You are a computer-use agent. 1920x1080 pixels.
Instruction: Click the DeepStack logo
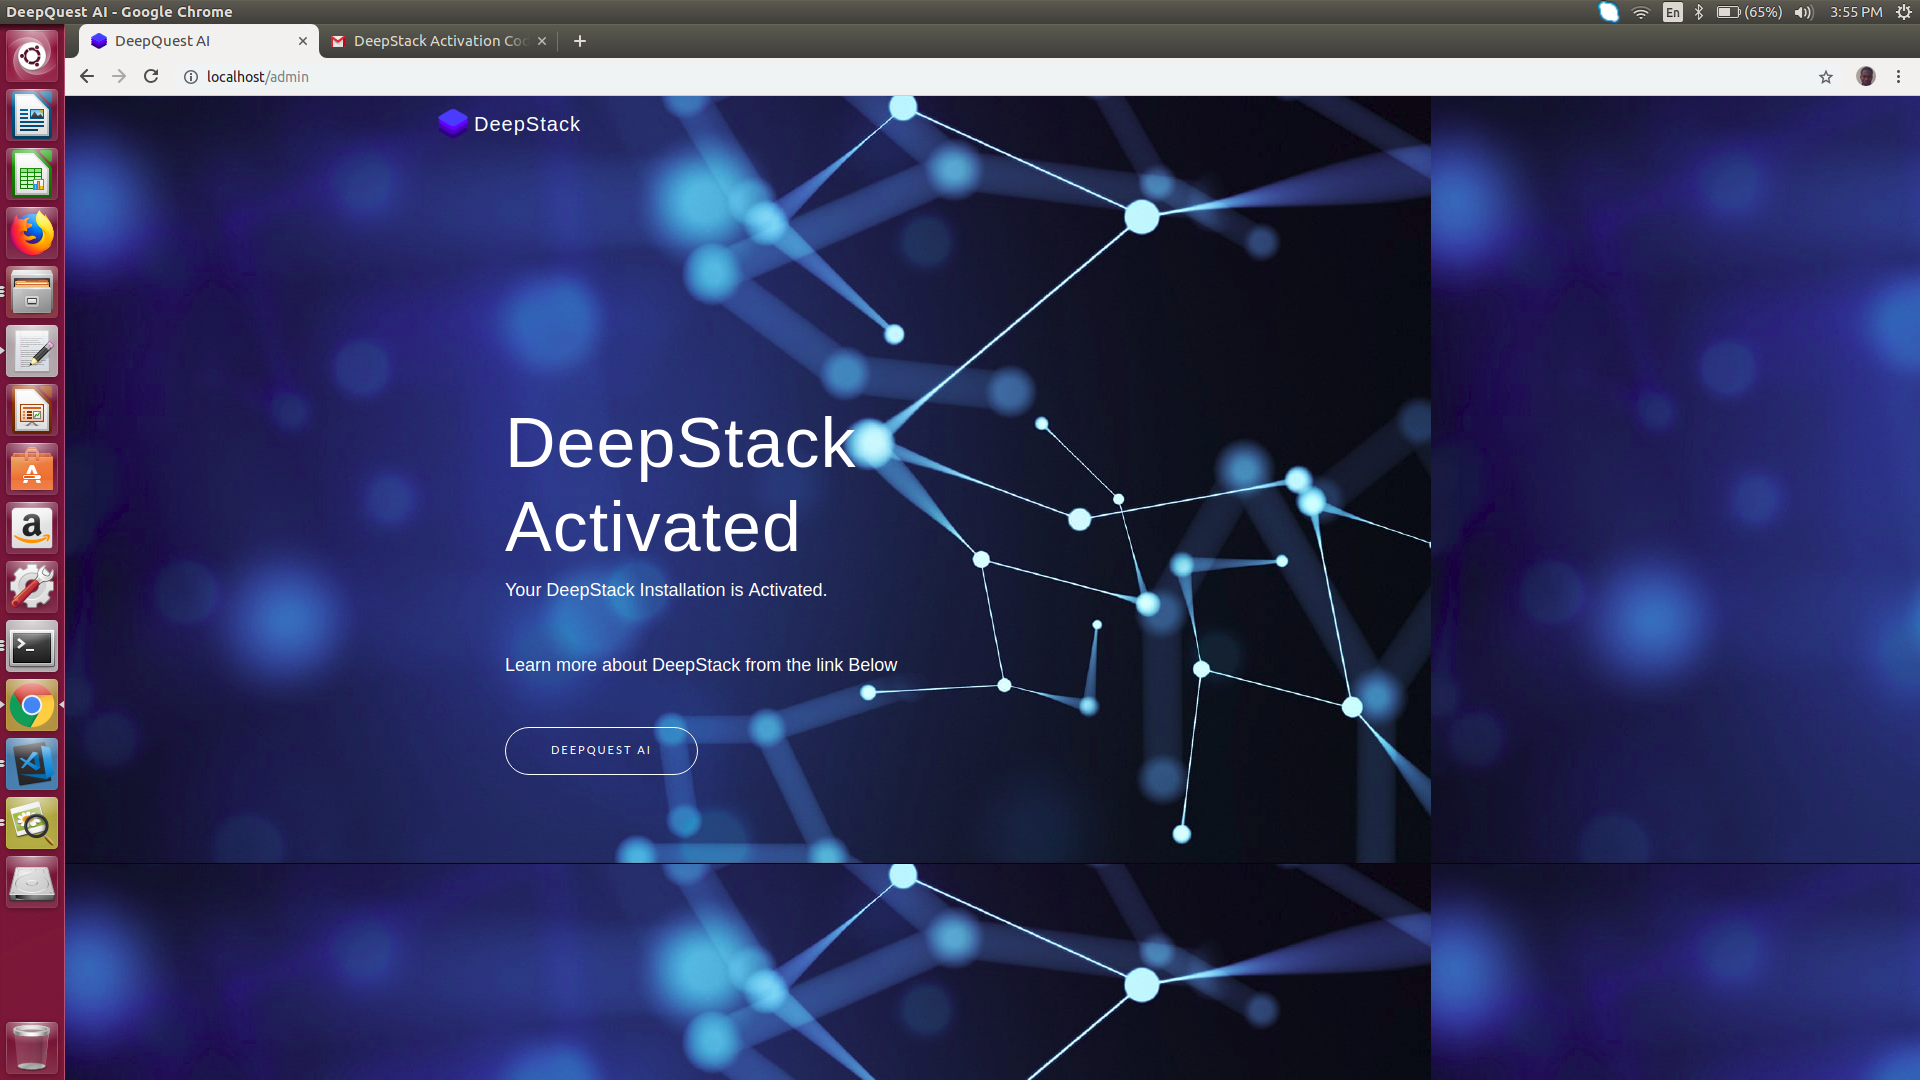(x=453, y=123)
